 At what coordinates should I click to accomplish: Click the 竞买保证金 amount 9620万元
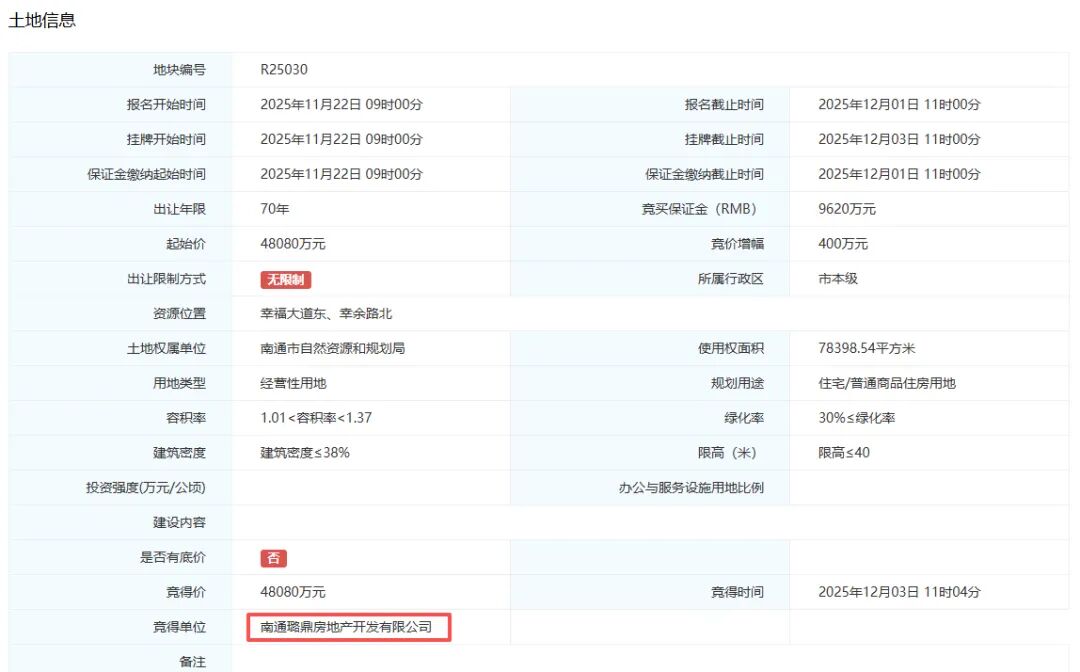[x=852, y=209]
